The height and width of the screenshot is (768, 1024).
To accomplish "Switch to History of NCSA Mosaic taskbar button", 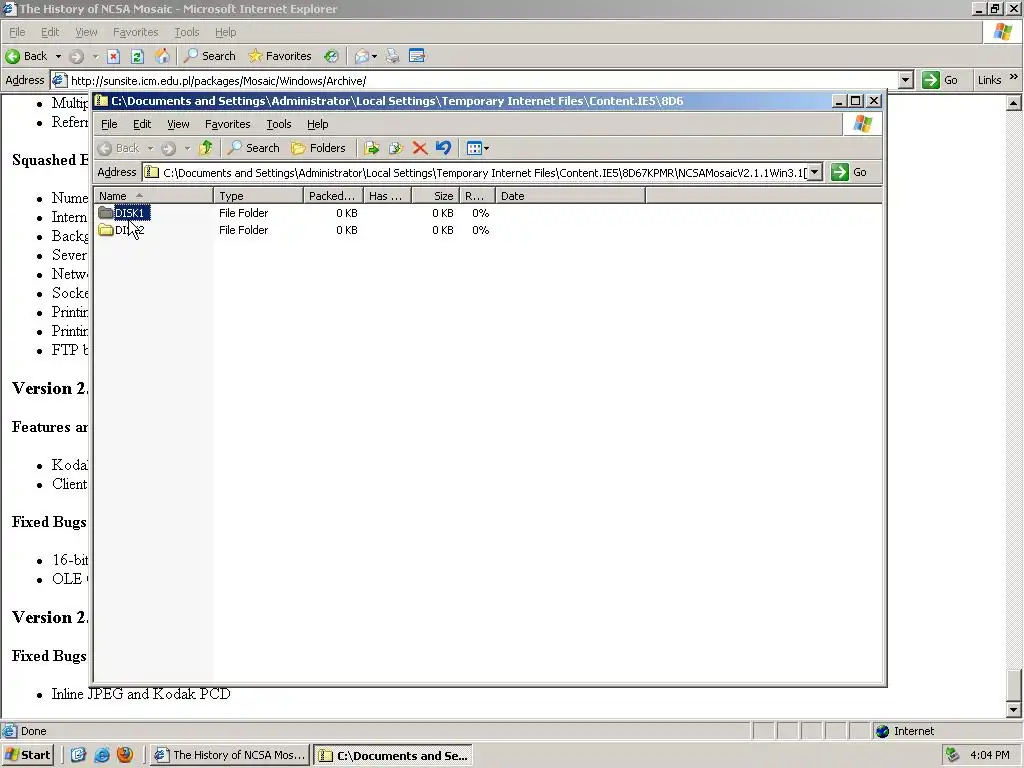I will click(x=229, y=755).
